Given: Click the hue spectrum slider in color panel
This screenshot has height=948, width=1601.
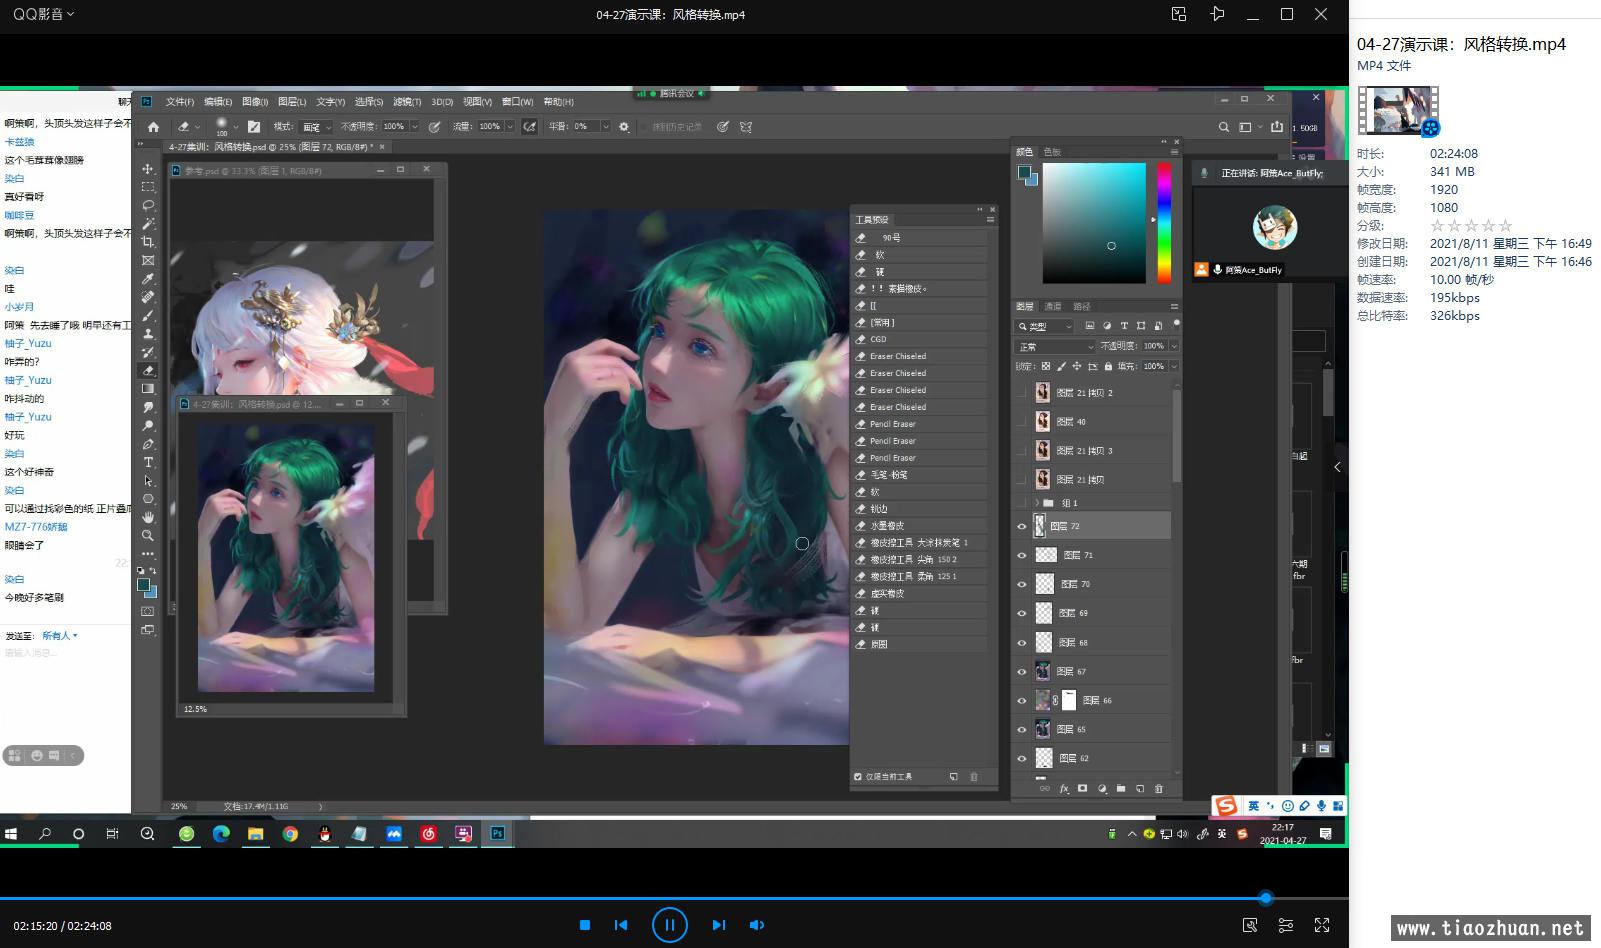Looking at the screenshot, I should coord(1164,222).
